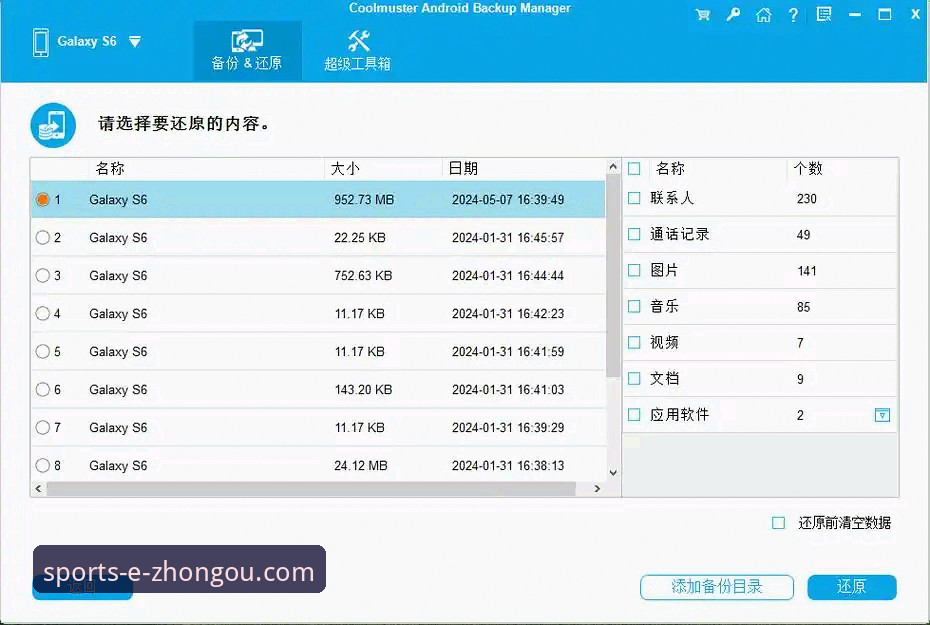Click the 音乐 count value 85
This screenshot has height=625, width=930.
[x=804, y=307]
